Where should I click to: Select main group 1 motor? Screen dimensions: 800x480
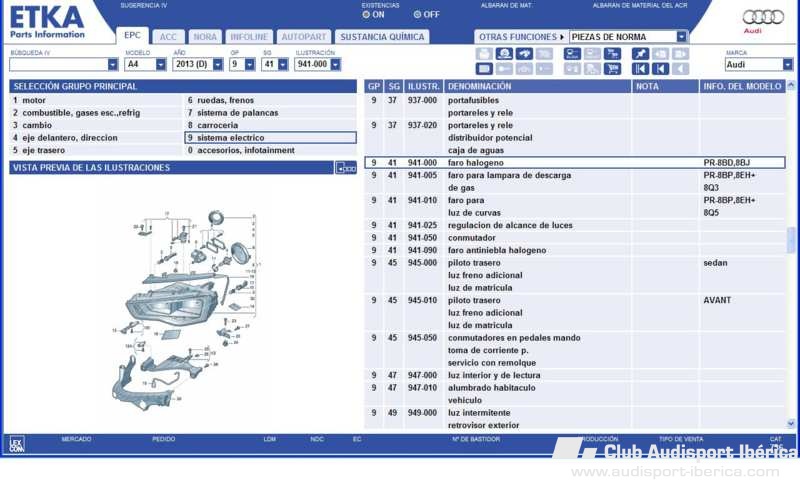coord(95,100)
